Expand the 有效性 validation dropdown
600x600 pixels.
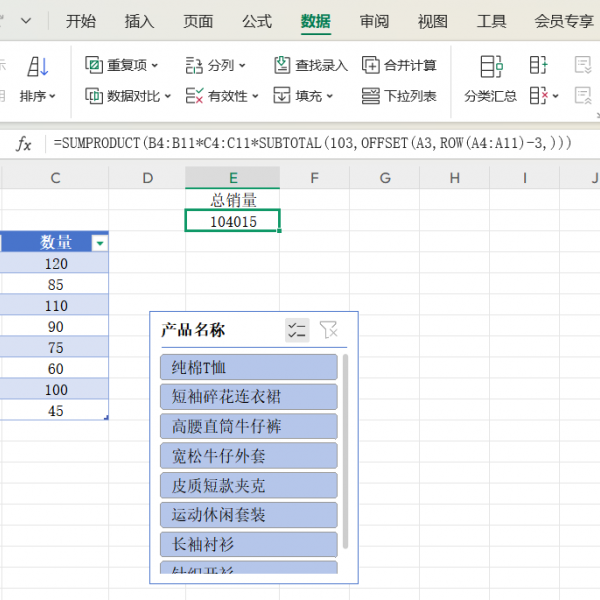[x=256, y=97]
